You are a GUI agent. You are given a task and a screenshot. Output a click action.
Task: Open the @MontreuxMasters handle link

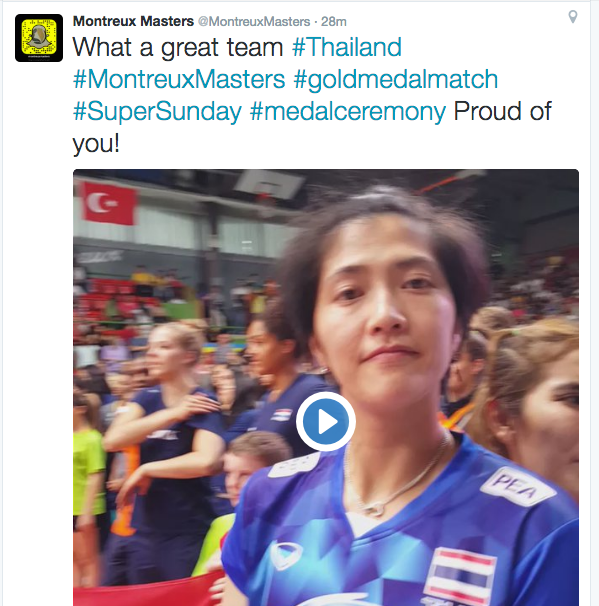click(x=254, y=22)
